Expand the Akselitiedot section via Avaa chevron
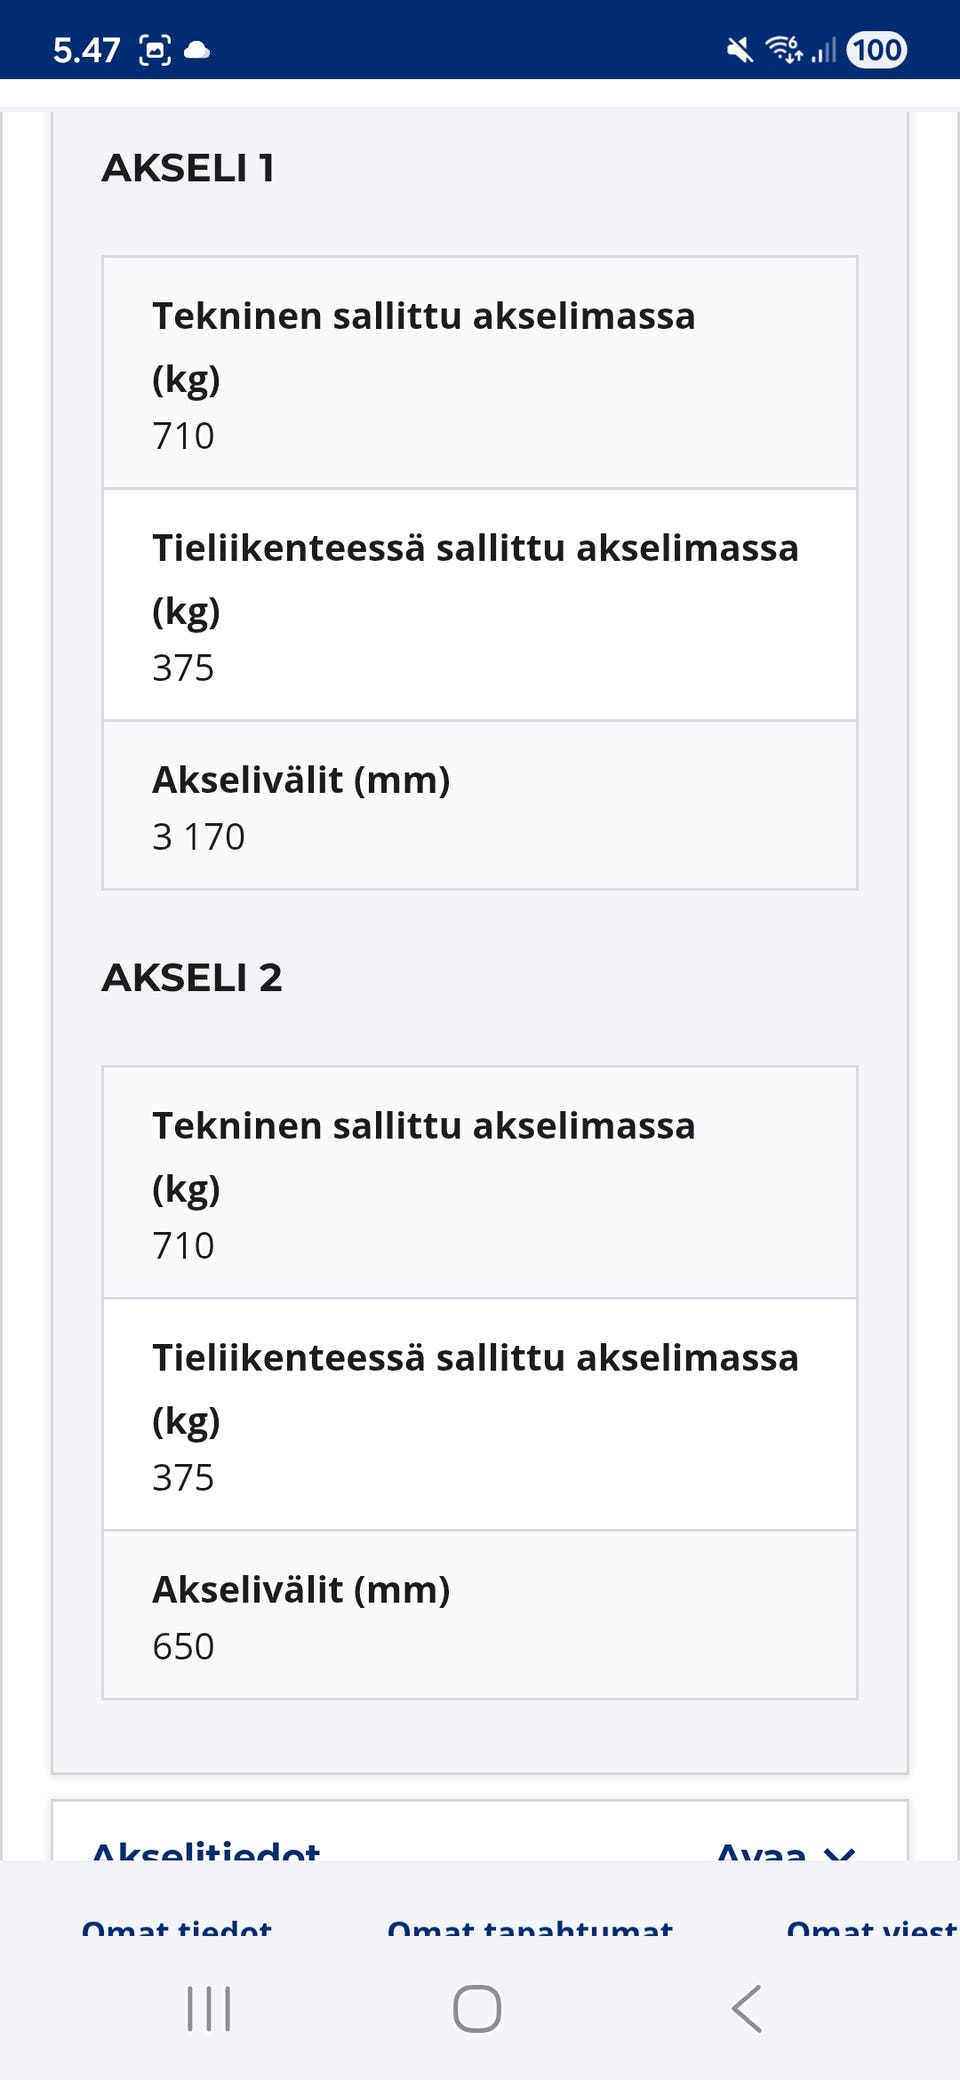 tap(786, 1849)
